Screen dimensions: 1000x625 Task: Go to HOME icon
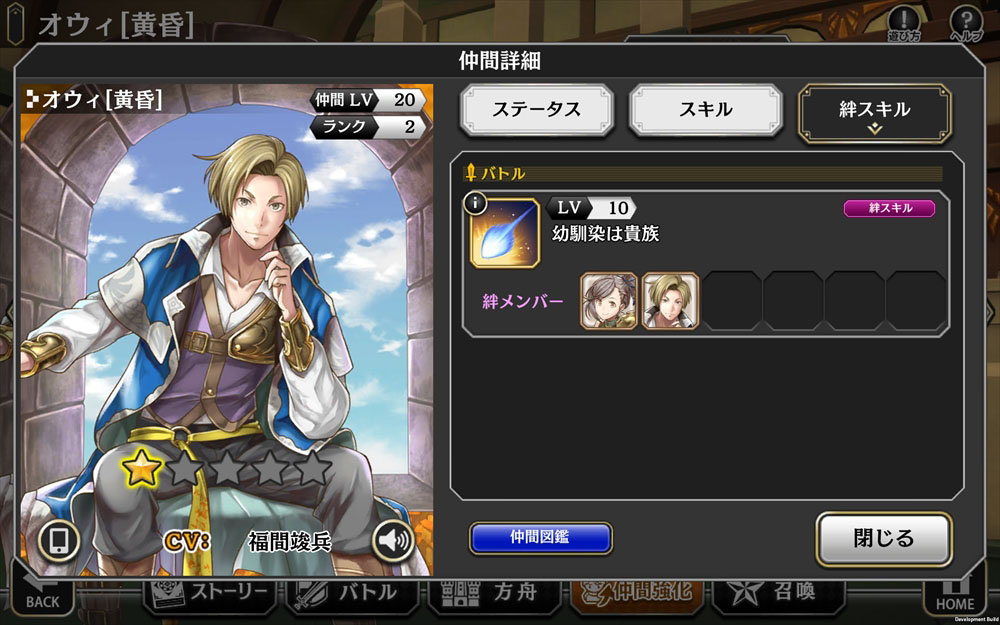coord(955,594)
